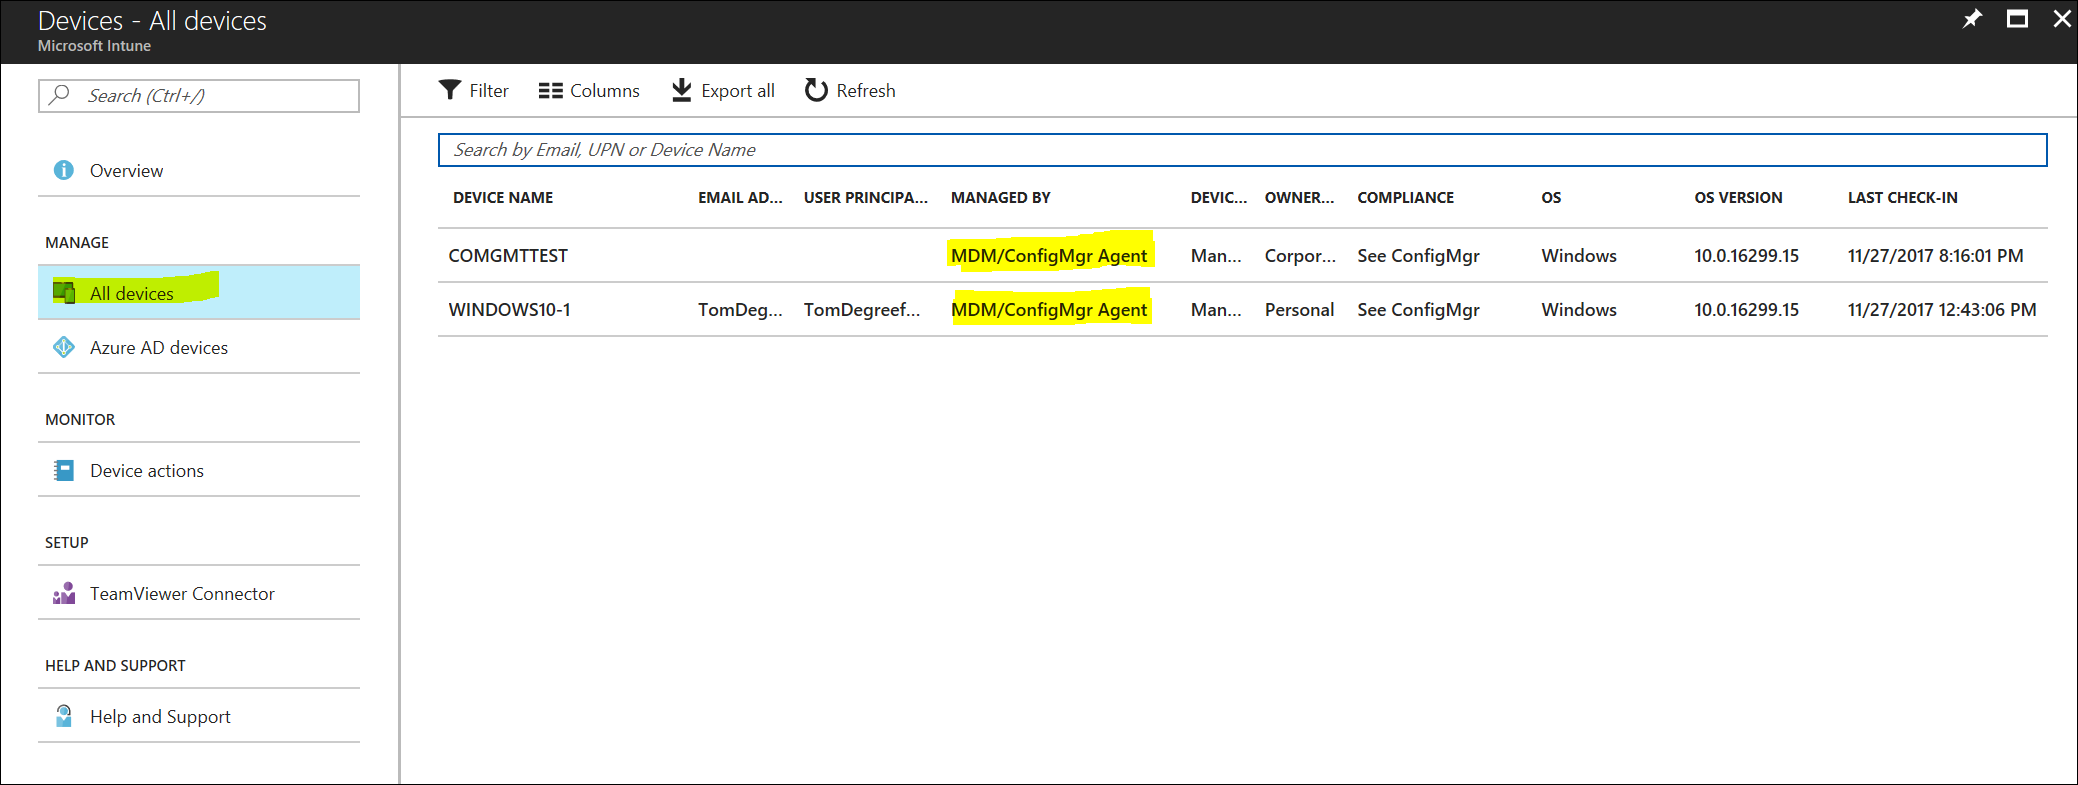Viewport: 2078px width, 785px height.
Task: Click the Filter funnel icon
Action: point(450,90)
